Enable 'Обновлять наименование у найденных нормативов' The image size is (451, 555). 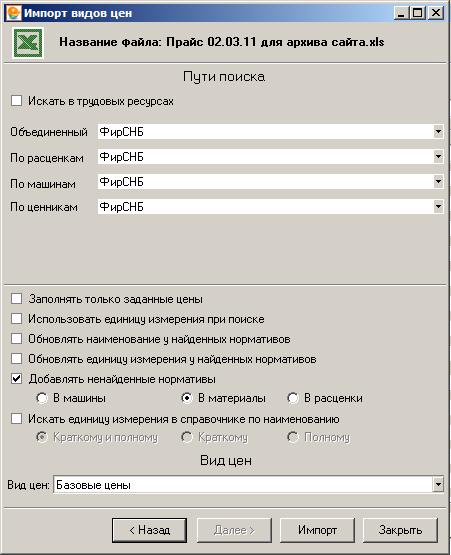tap(16, 339)
